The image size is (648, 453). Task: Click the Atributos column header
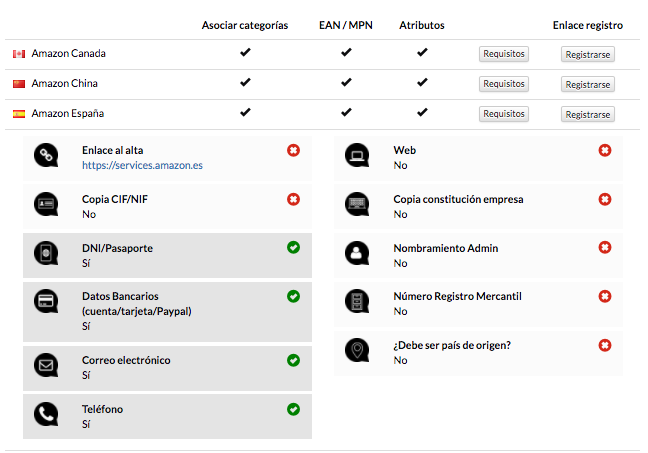coord(422,25)
